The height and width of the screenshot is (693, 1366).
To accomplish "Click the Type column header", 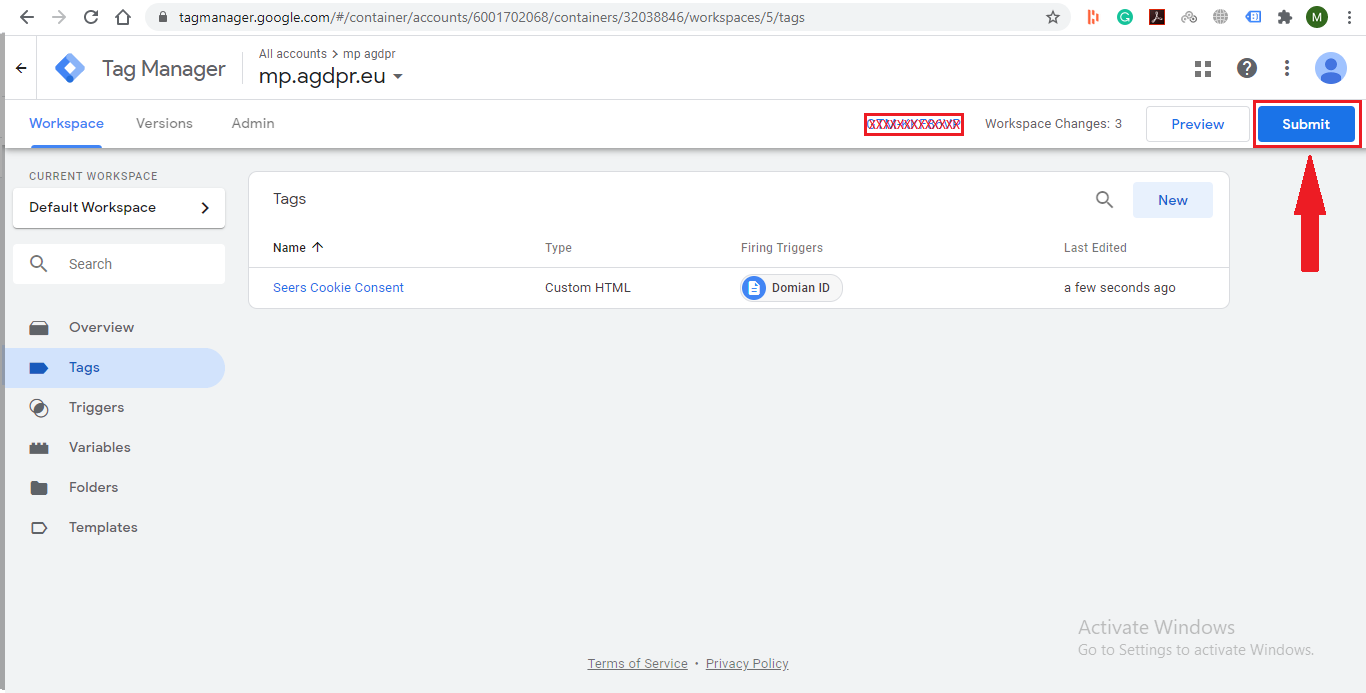I will tap(558, 247).
